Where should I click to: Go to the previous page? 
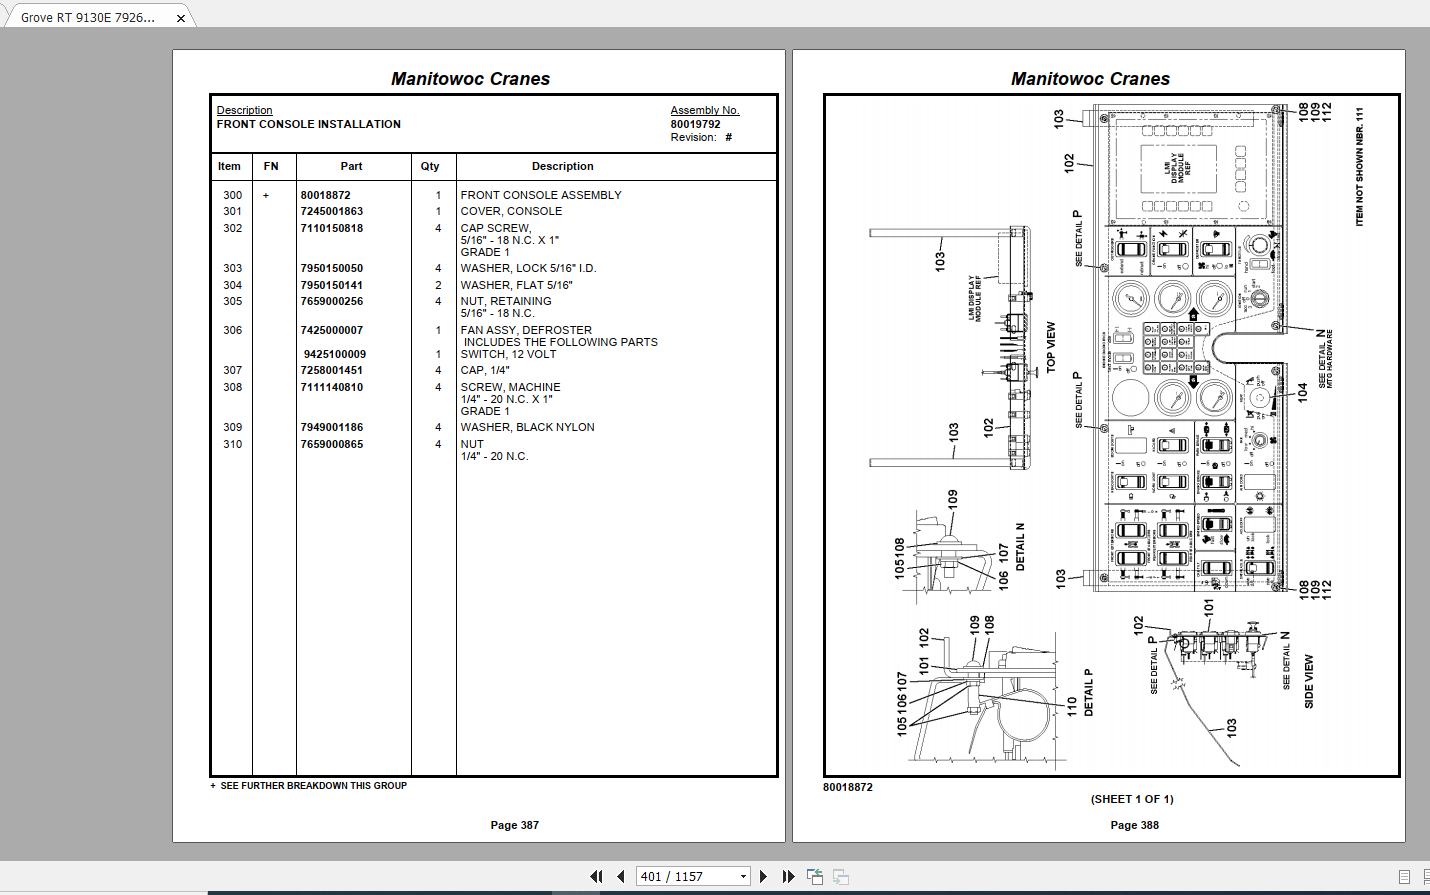coord(621,876)
